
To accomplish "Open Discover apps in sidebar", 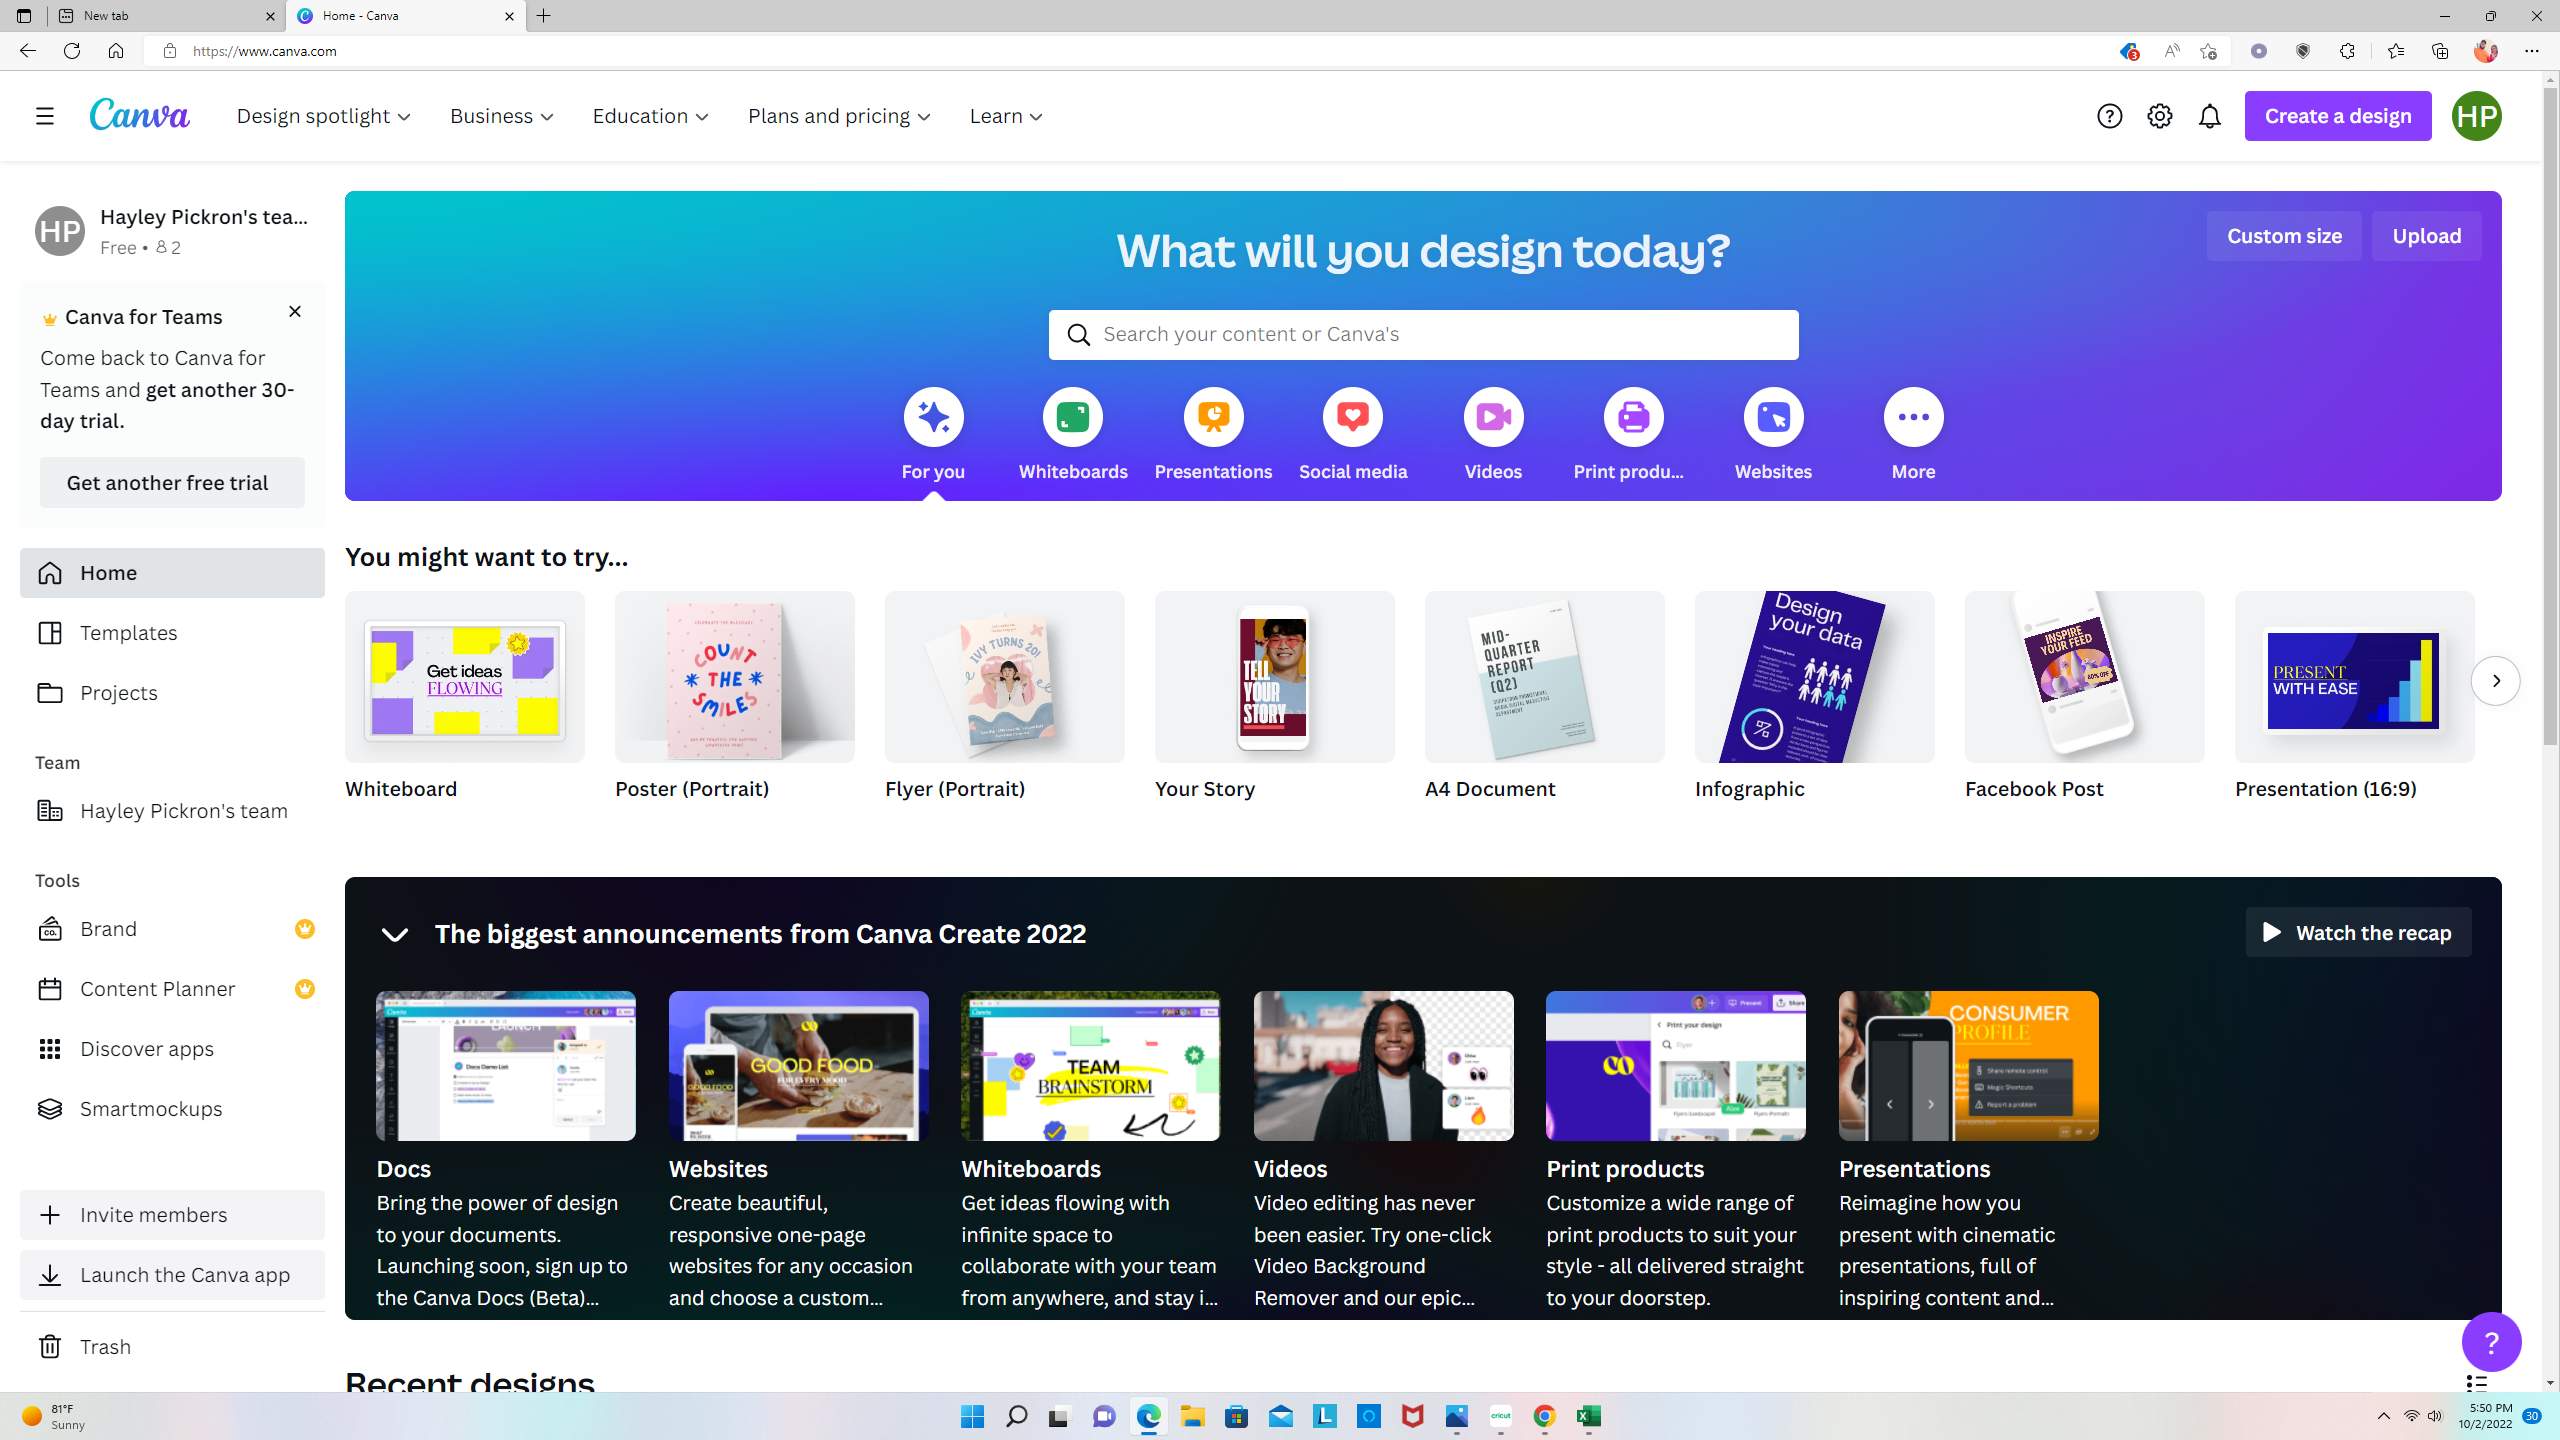I will tap(146, 1048).
